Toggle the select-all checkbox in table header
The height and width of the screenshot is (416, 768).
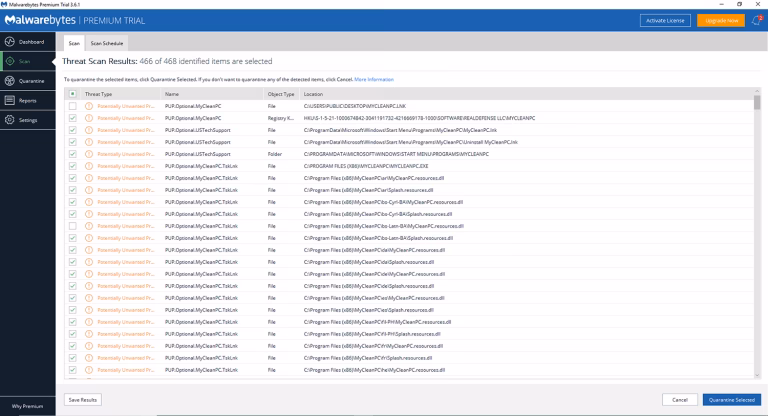tap(72, 94)
